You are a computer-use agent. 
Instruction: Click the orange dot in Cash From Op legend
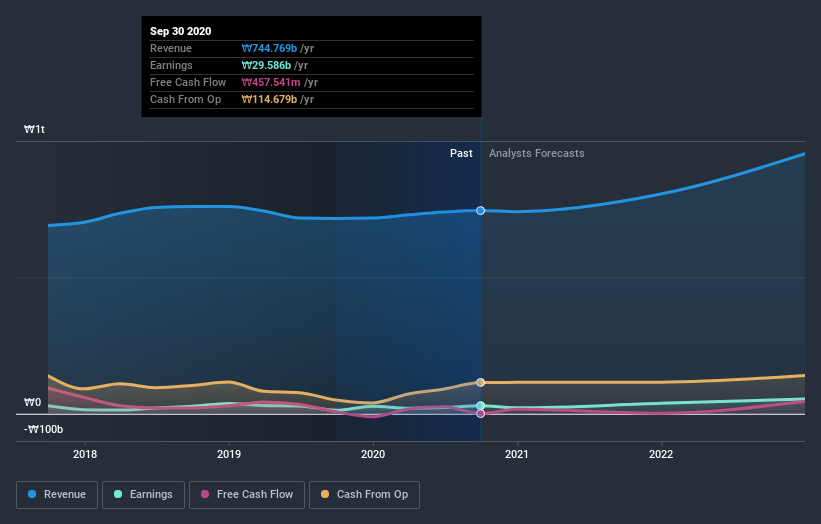pyautogui.click(x=325, y=494)
